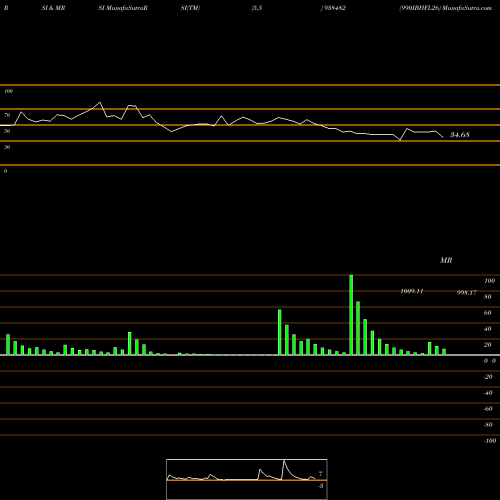
Task: Click the 938482 code in header
Action: click(335, 8)
